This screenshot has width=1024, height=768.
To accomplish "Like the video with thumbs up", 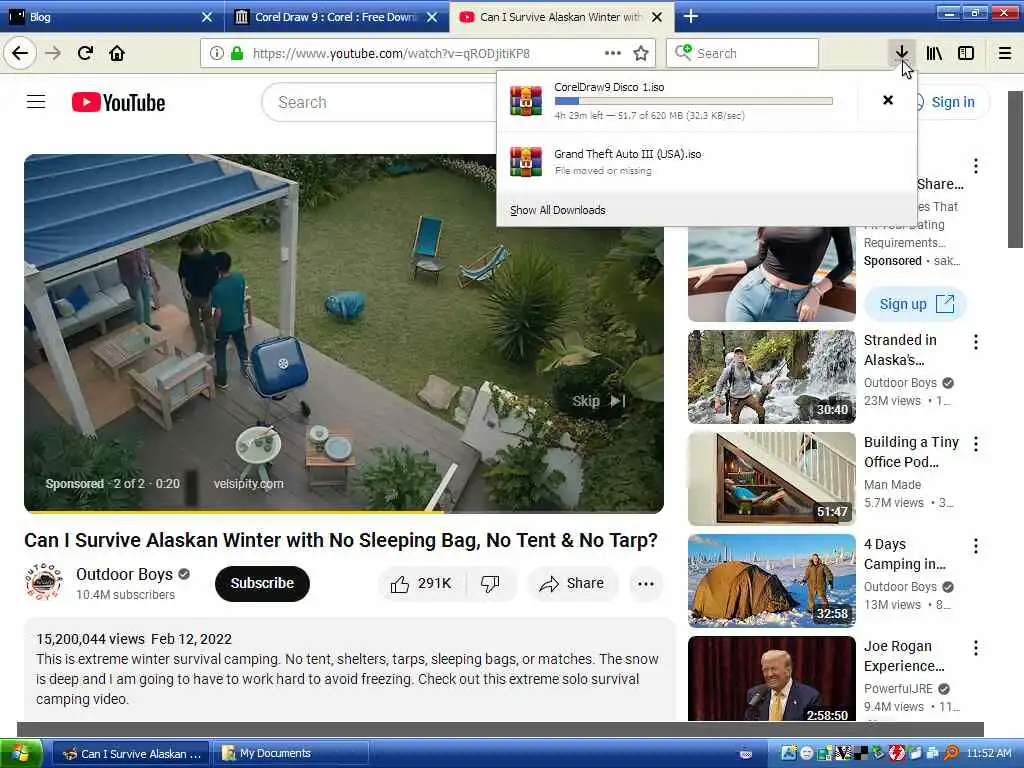I will point(421,584).
